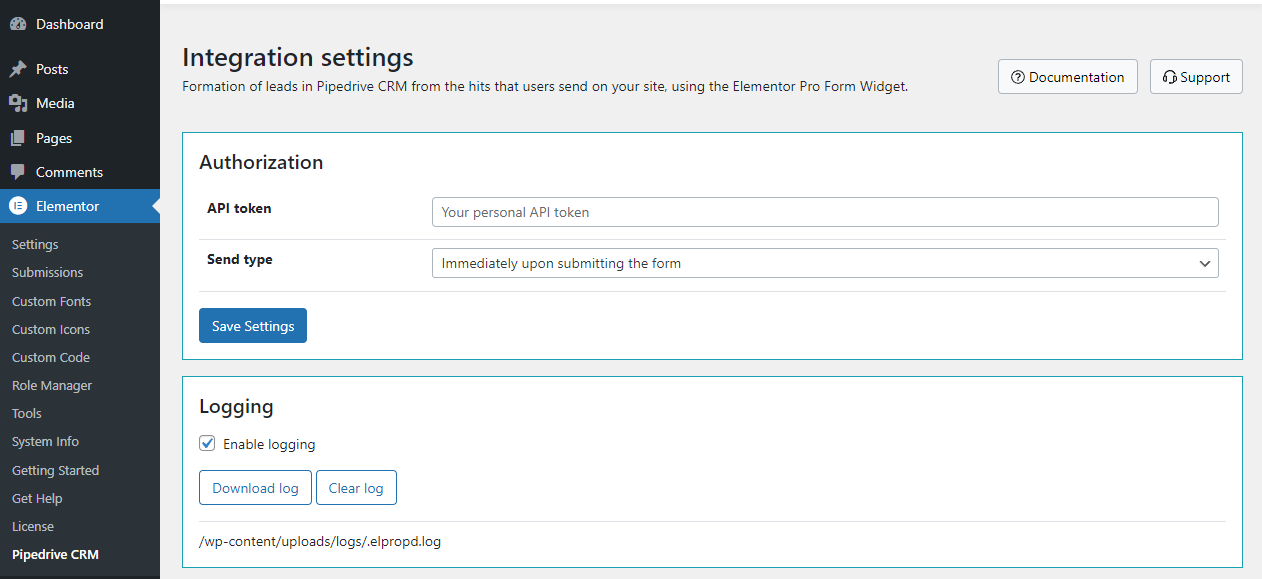Click the Save Settings button

(x=253, y=326)
